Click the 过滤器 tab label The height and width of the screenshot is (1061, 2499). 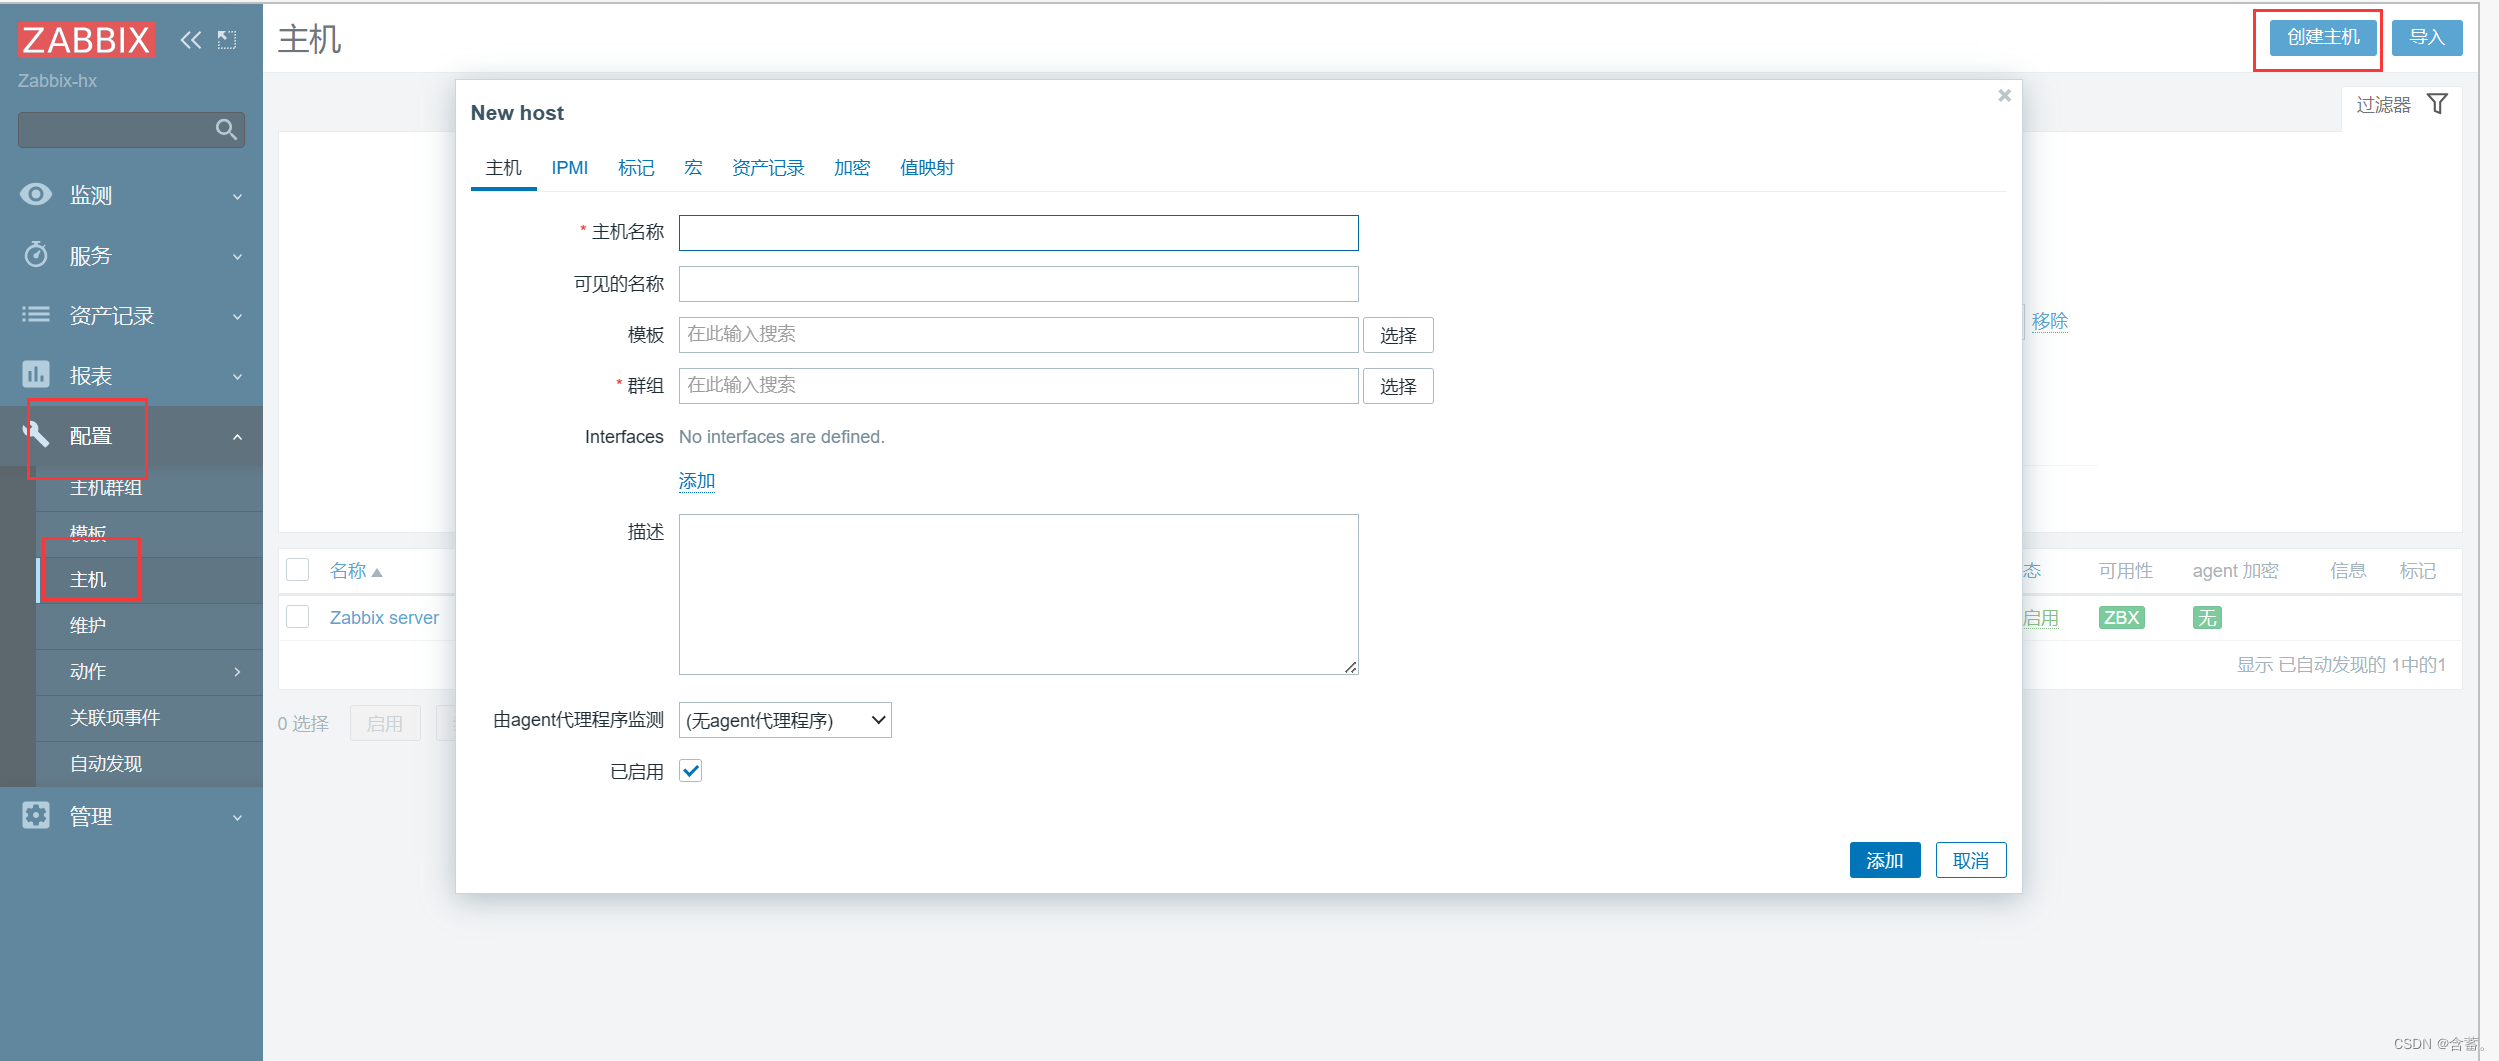click(2383, 104)
